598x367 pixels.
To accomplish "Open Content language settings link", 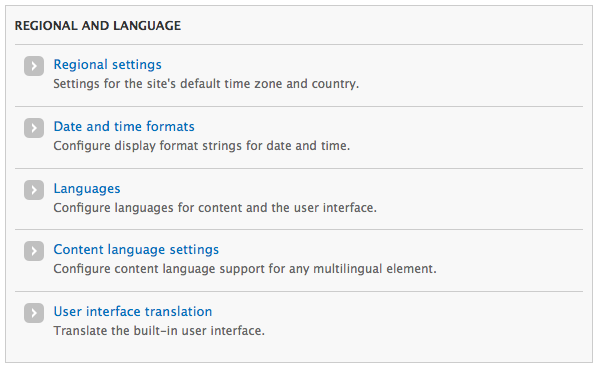I will tap(136, 249).
